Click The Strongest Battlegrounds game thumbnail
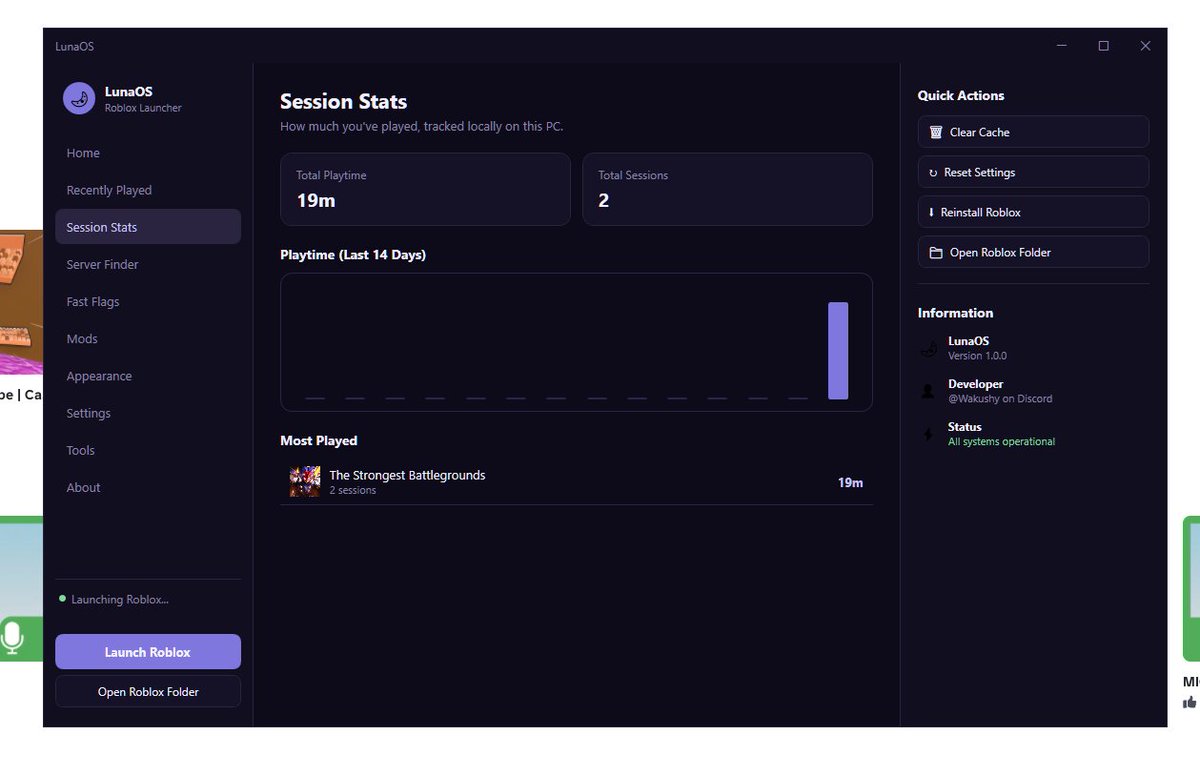 (305, 482)
